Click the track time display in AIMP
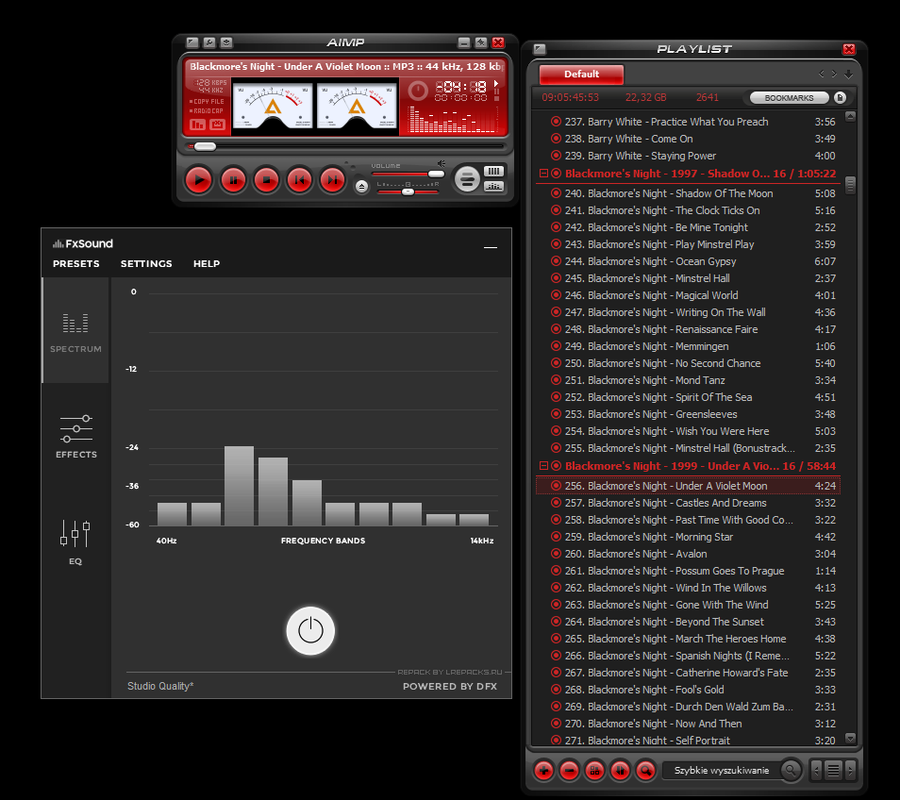The height and width of the screenshot is (800, 900). click(461, 87)
